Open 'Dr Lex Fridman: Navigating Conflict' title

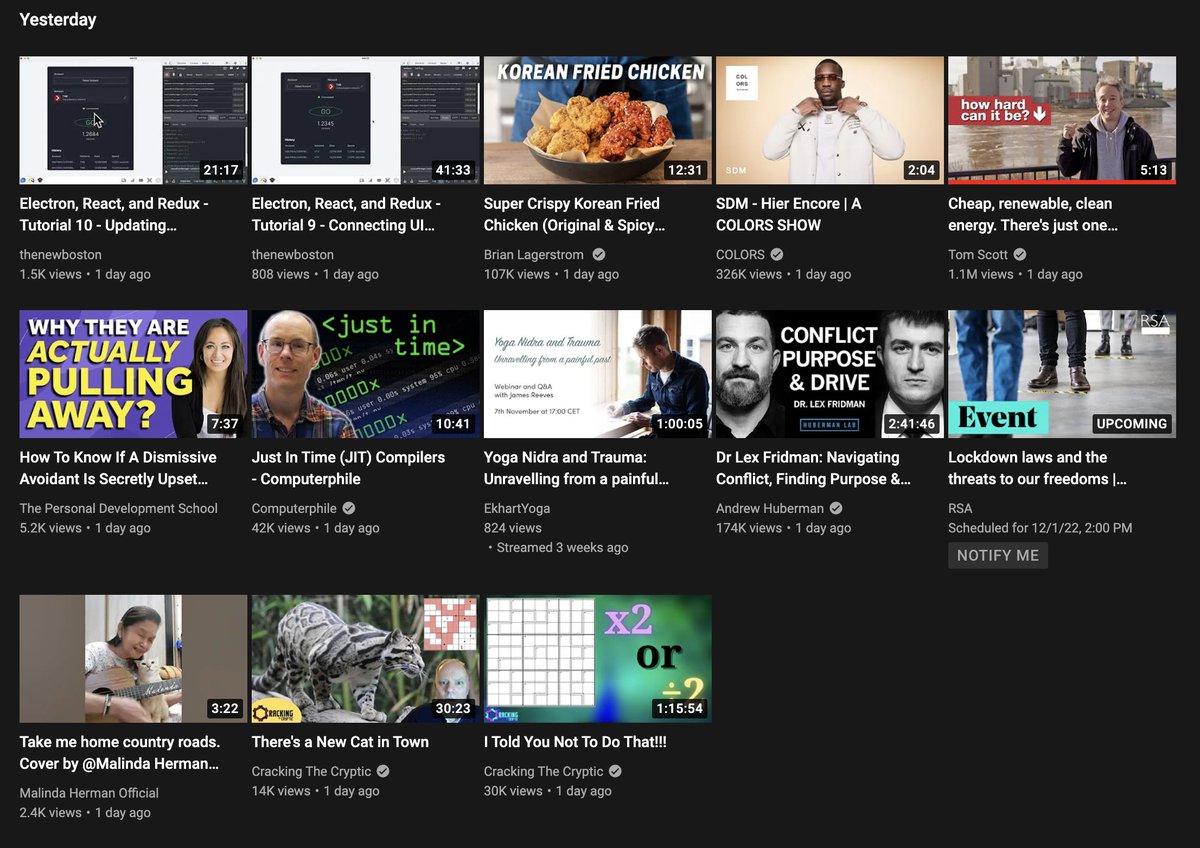click(813, 468)
